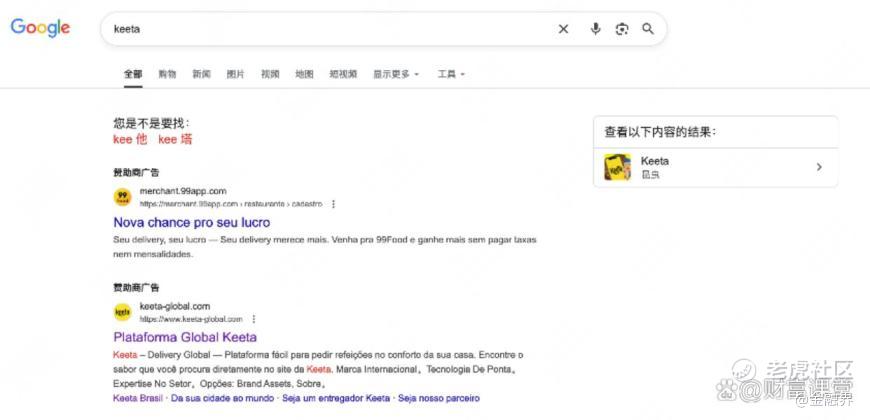Screen dimensions: 870x420
Task: Switch to the 购物 tab
Action: pyautogui.click(x=167, y=74)
